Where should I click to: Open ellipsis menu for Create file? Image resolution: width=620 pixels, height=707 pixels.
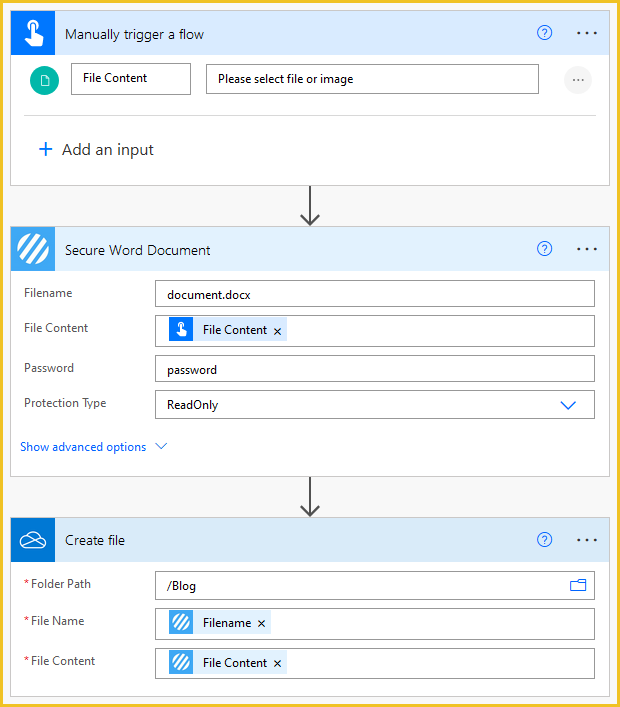pos(587,540)
